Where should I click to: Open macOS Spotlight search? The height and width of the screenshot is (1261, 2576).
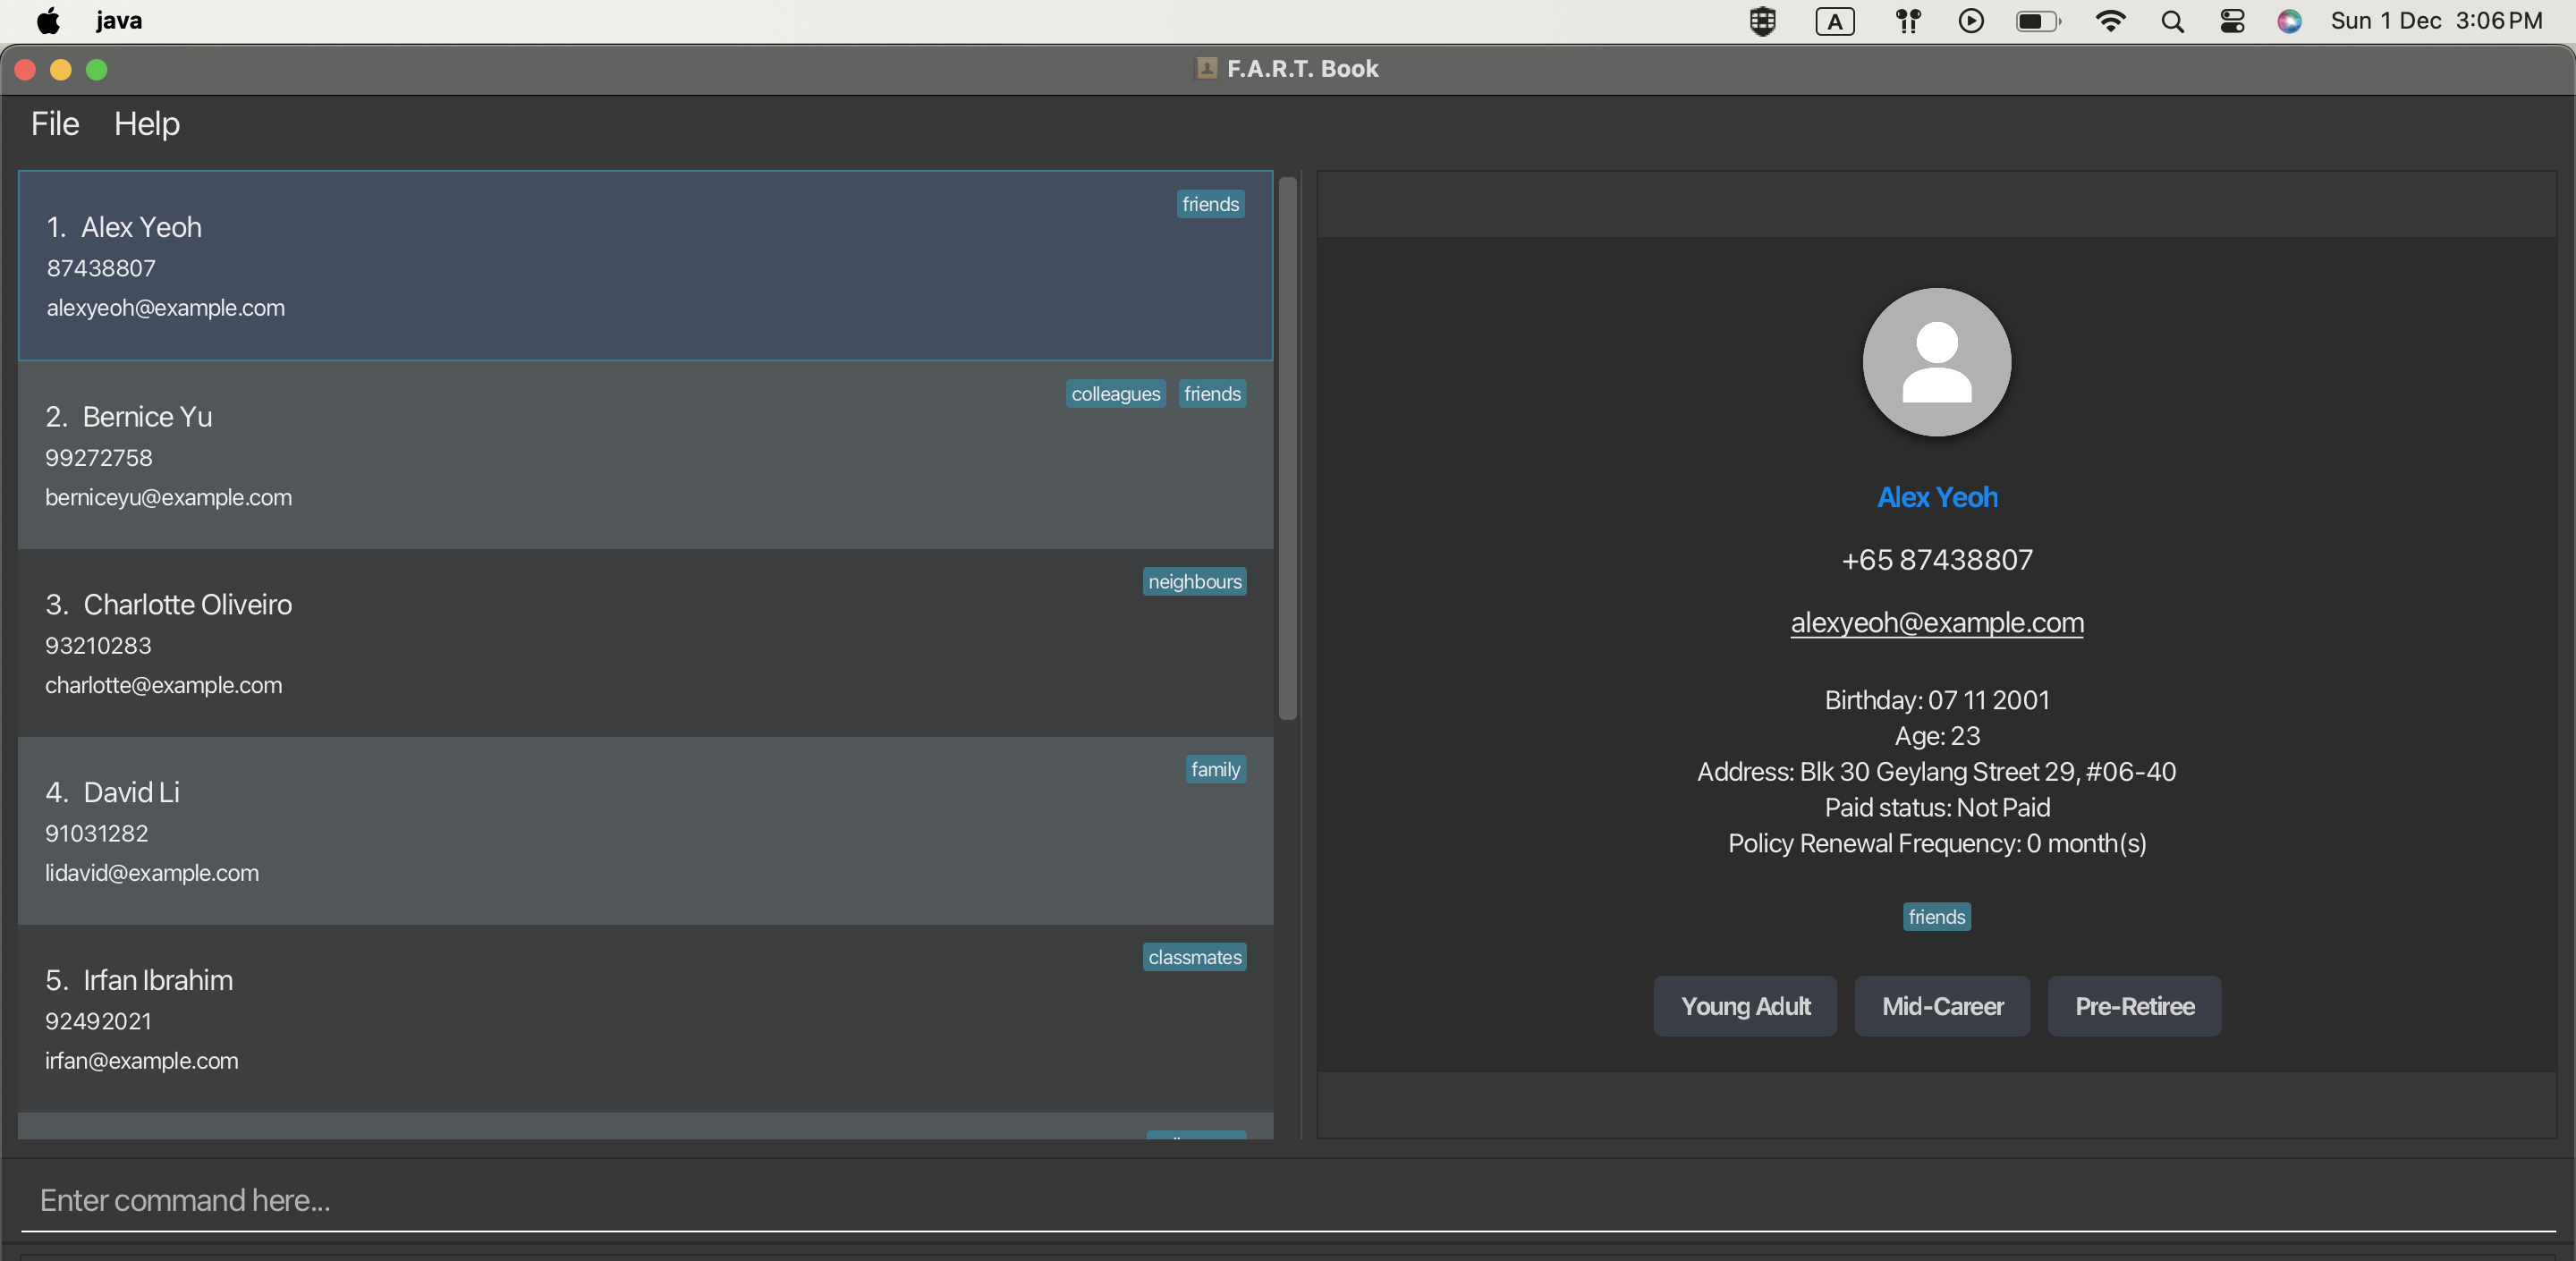tap(2171, 21)
